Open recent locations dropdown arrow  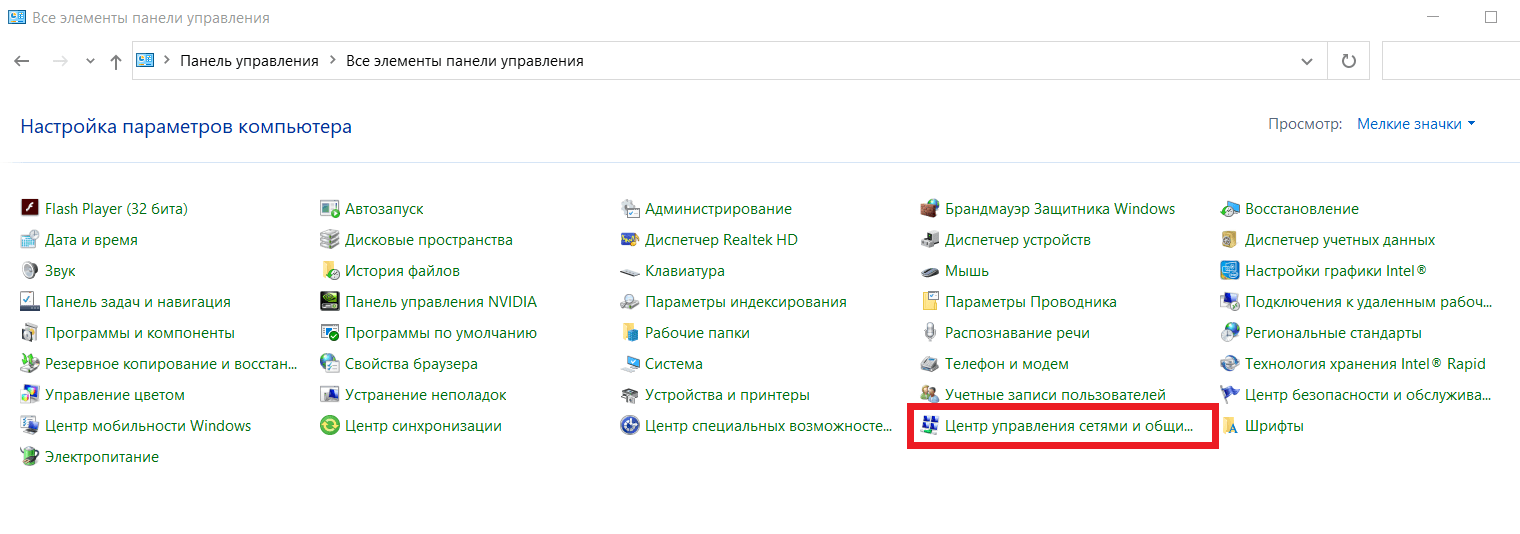pyautogui.click(x=90, y=61)
